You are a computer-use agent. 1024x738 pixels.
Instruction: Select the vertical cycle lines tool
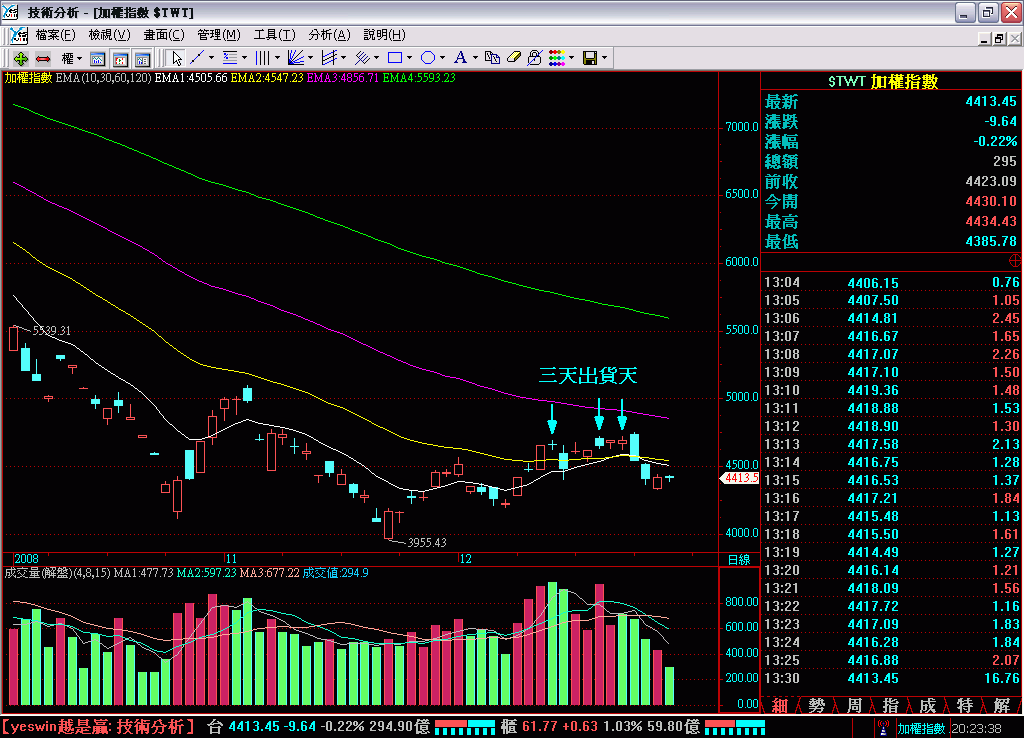click(263, 58)
